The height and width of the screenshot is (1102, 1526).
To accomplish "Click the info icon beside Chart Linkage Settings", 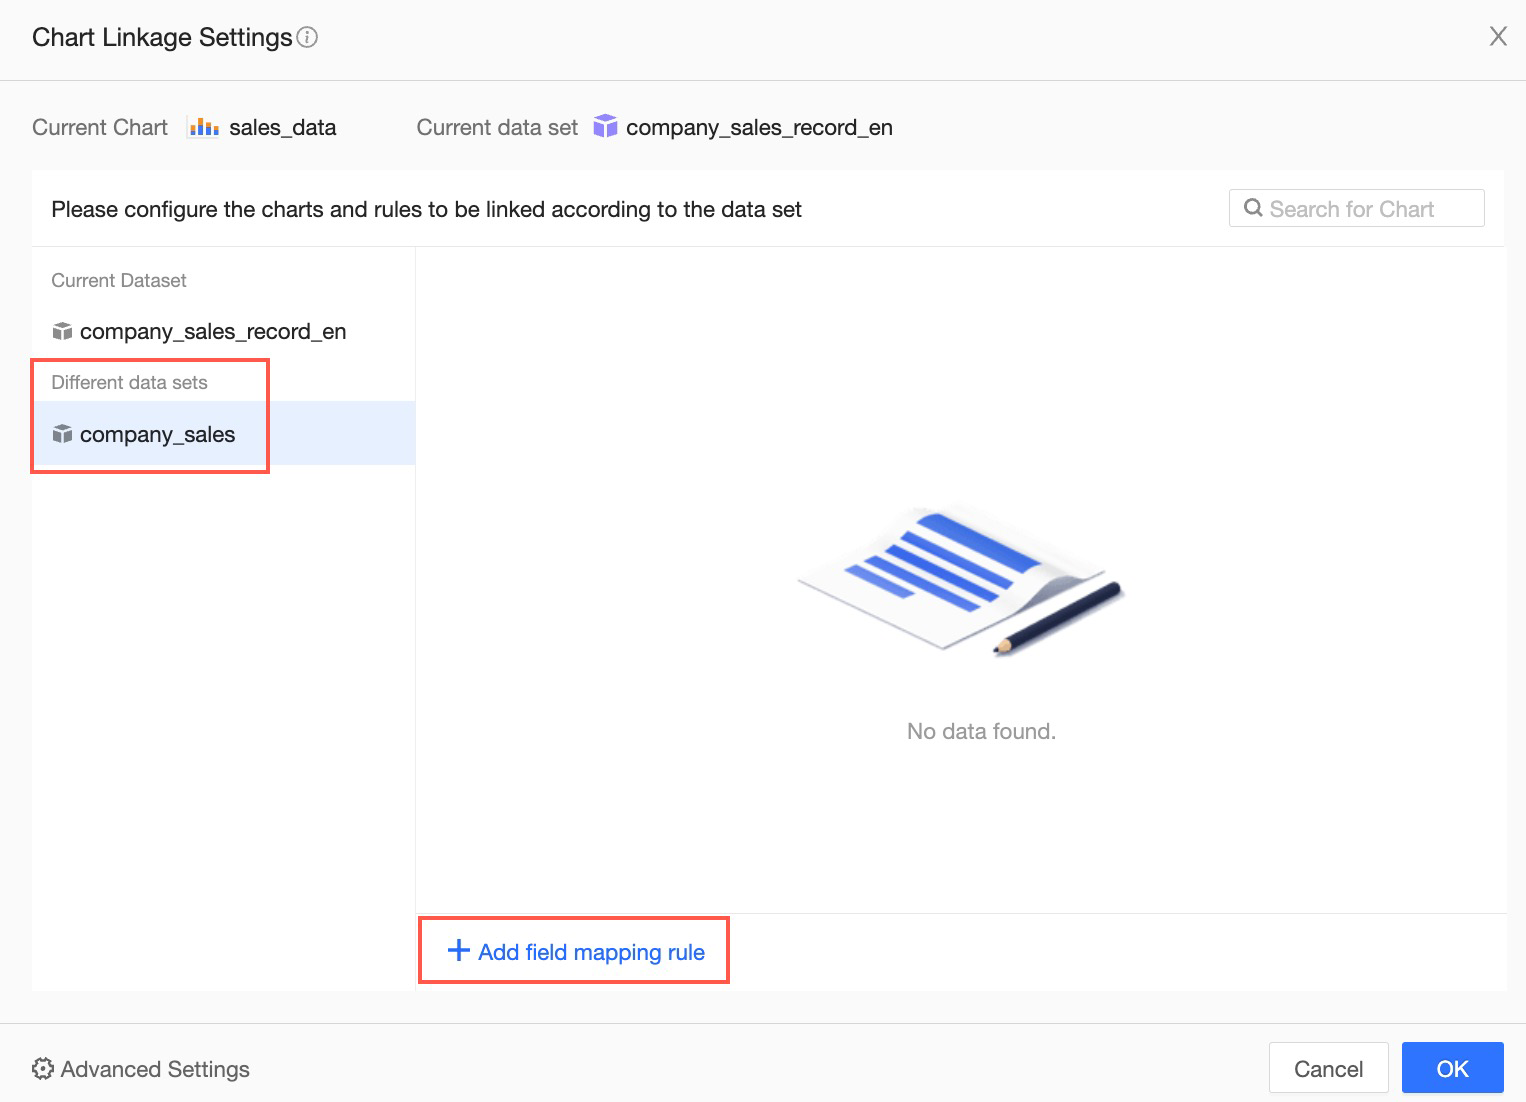I will click(308, 38).
